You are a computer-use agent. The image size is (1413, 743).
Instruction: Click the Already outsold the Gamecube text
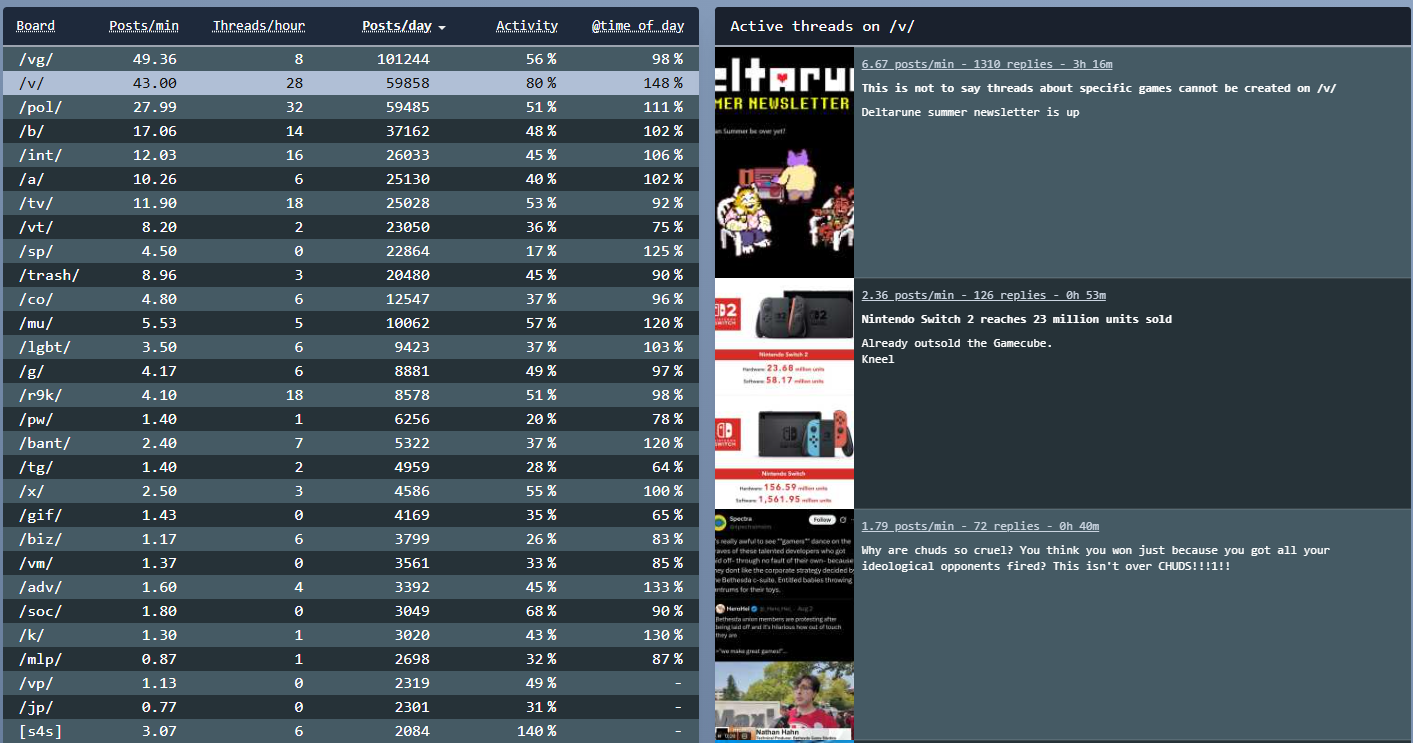957,343
